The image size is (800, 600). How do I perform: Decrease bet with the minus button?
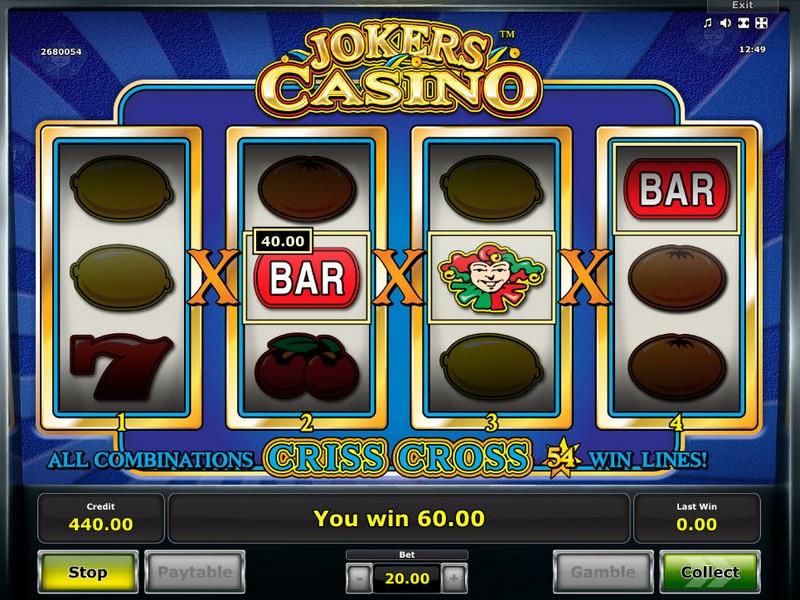click(359, 579)
